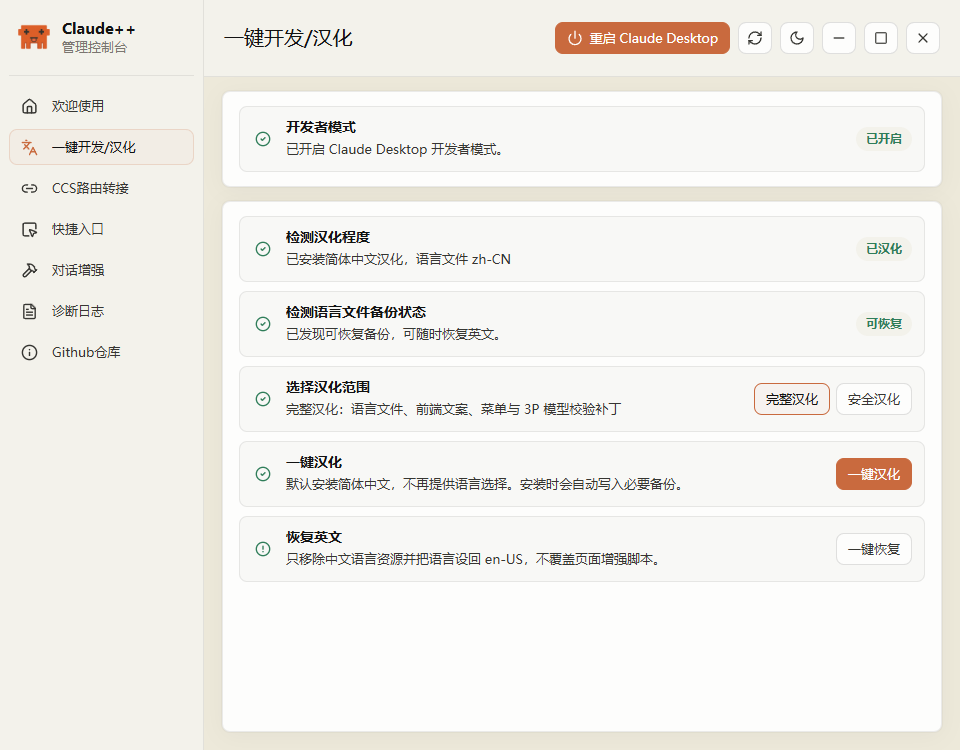Image resolution: width=960 pixels, height=750 pixels.
Task: Click the hammer icon beside 对话增强
Action: click(29, 270)
